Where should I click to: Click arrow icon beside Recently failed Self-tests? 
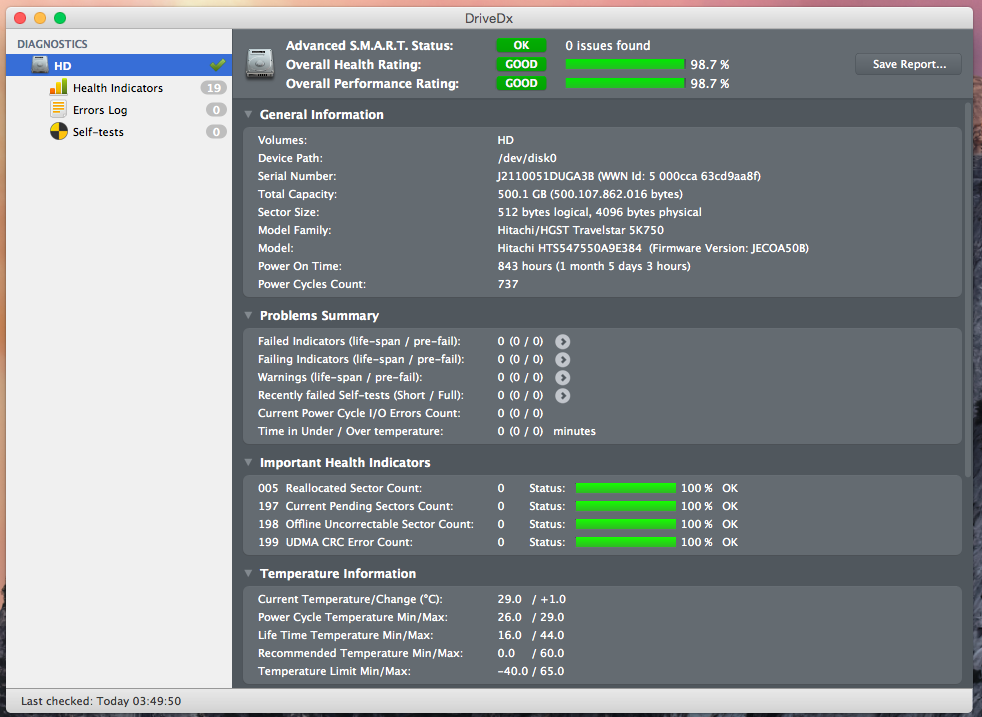[x=562, y=396]
